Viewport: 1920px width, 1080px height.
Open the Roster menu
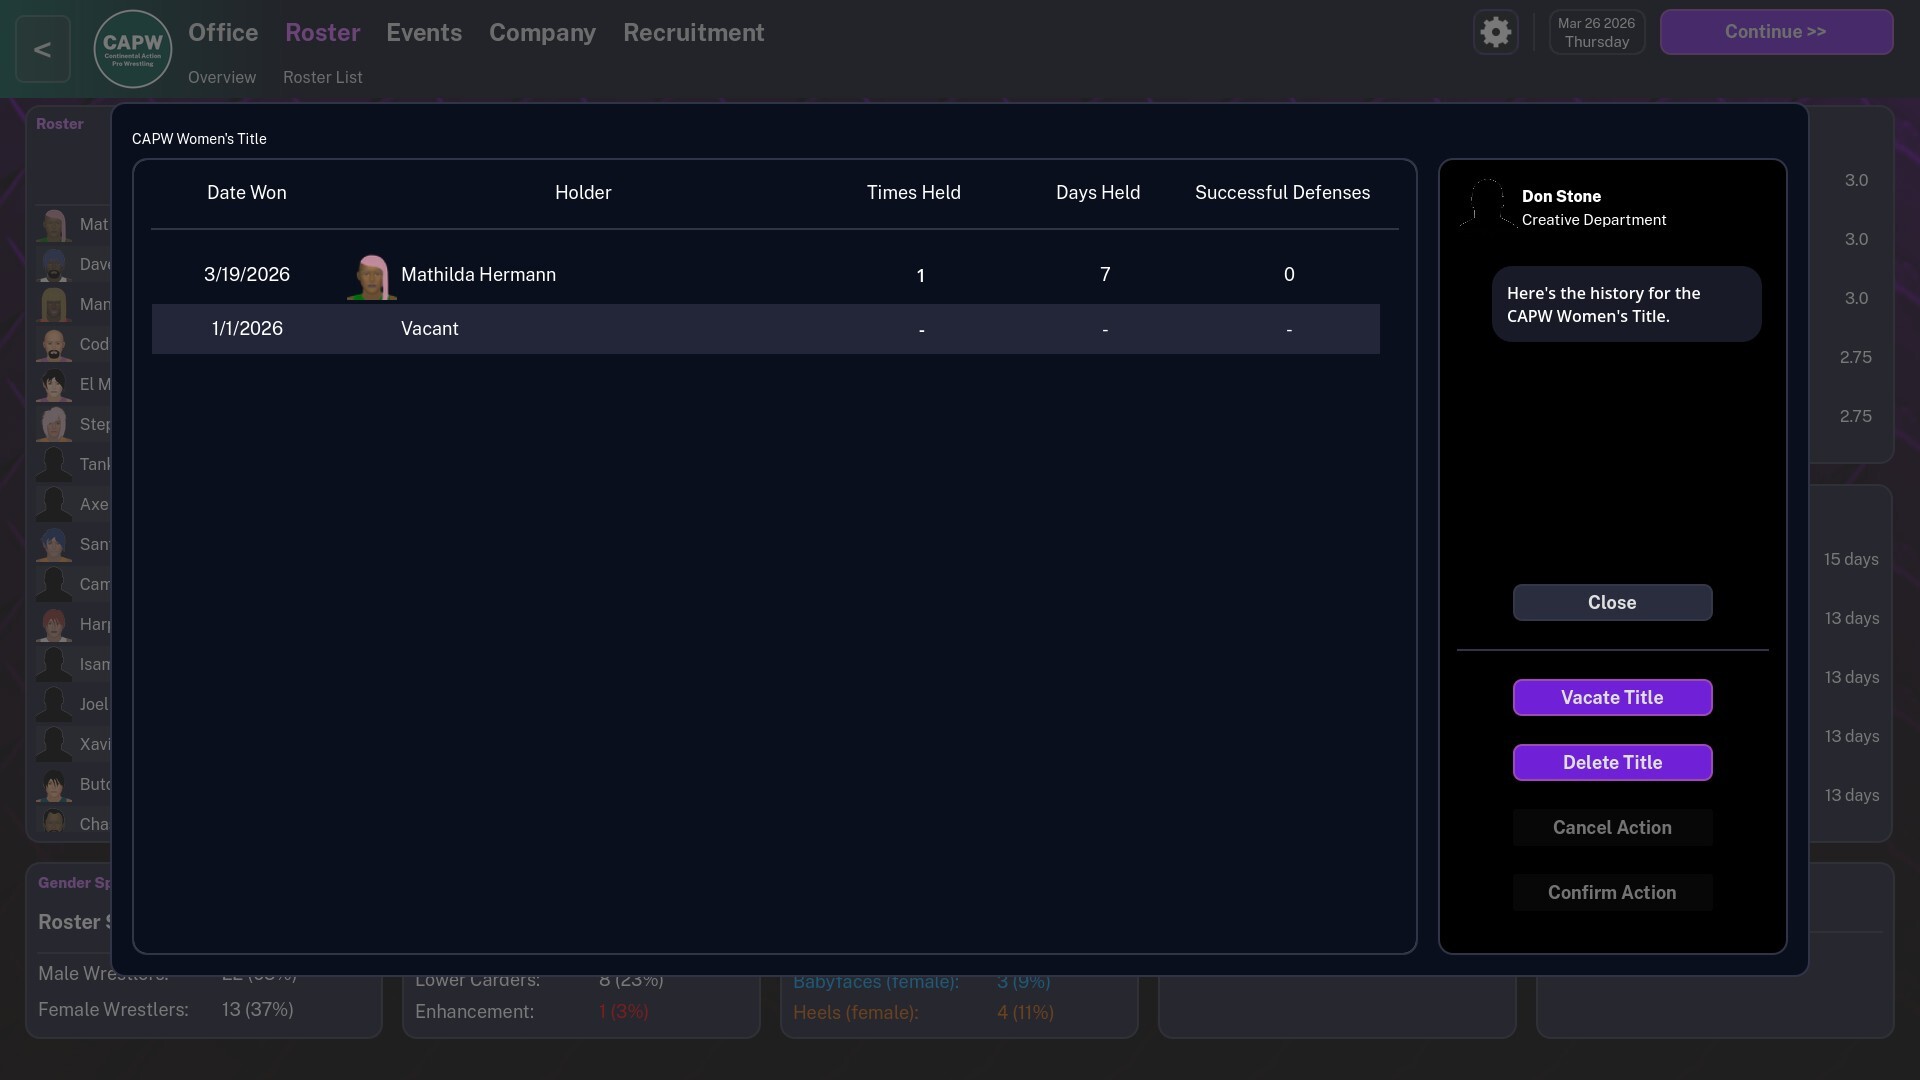pyautogui.click(x=322, y=33)
